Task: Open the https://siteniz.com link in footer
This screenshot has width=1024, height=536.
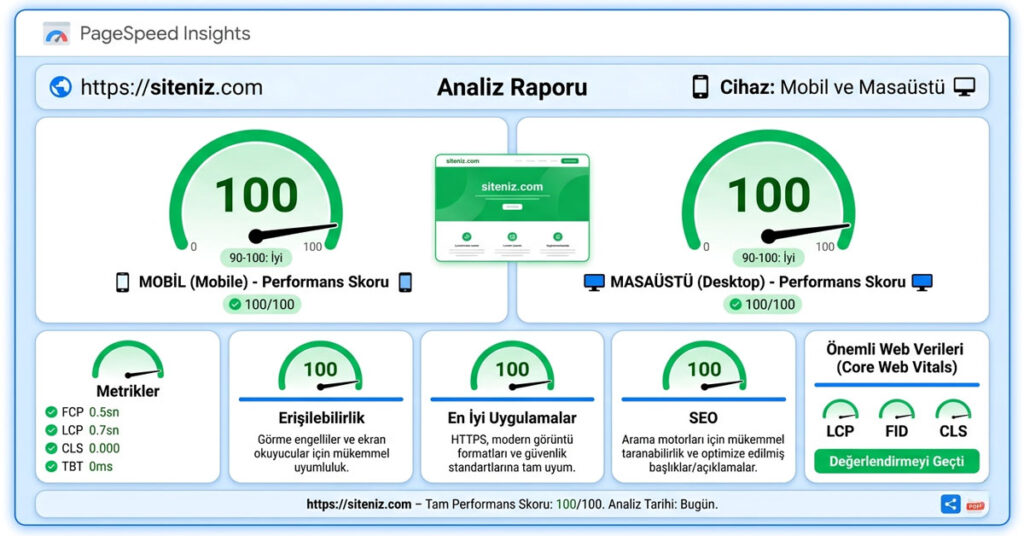Action: [359, 504]
